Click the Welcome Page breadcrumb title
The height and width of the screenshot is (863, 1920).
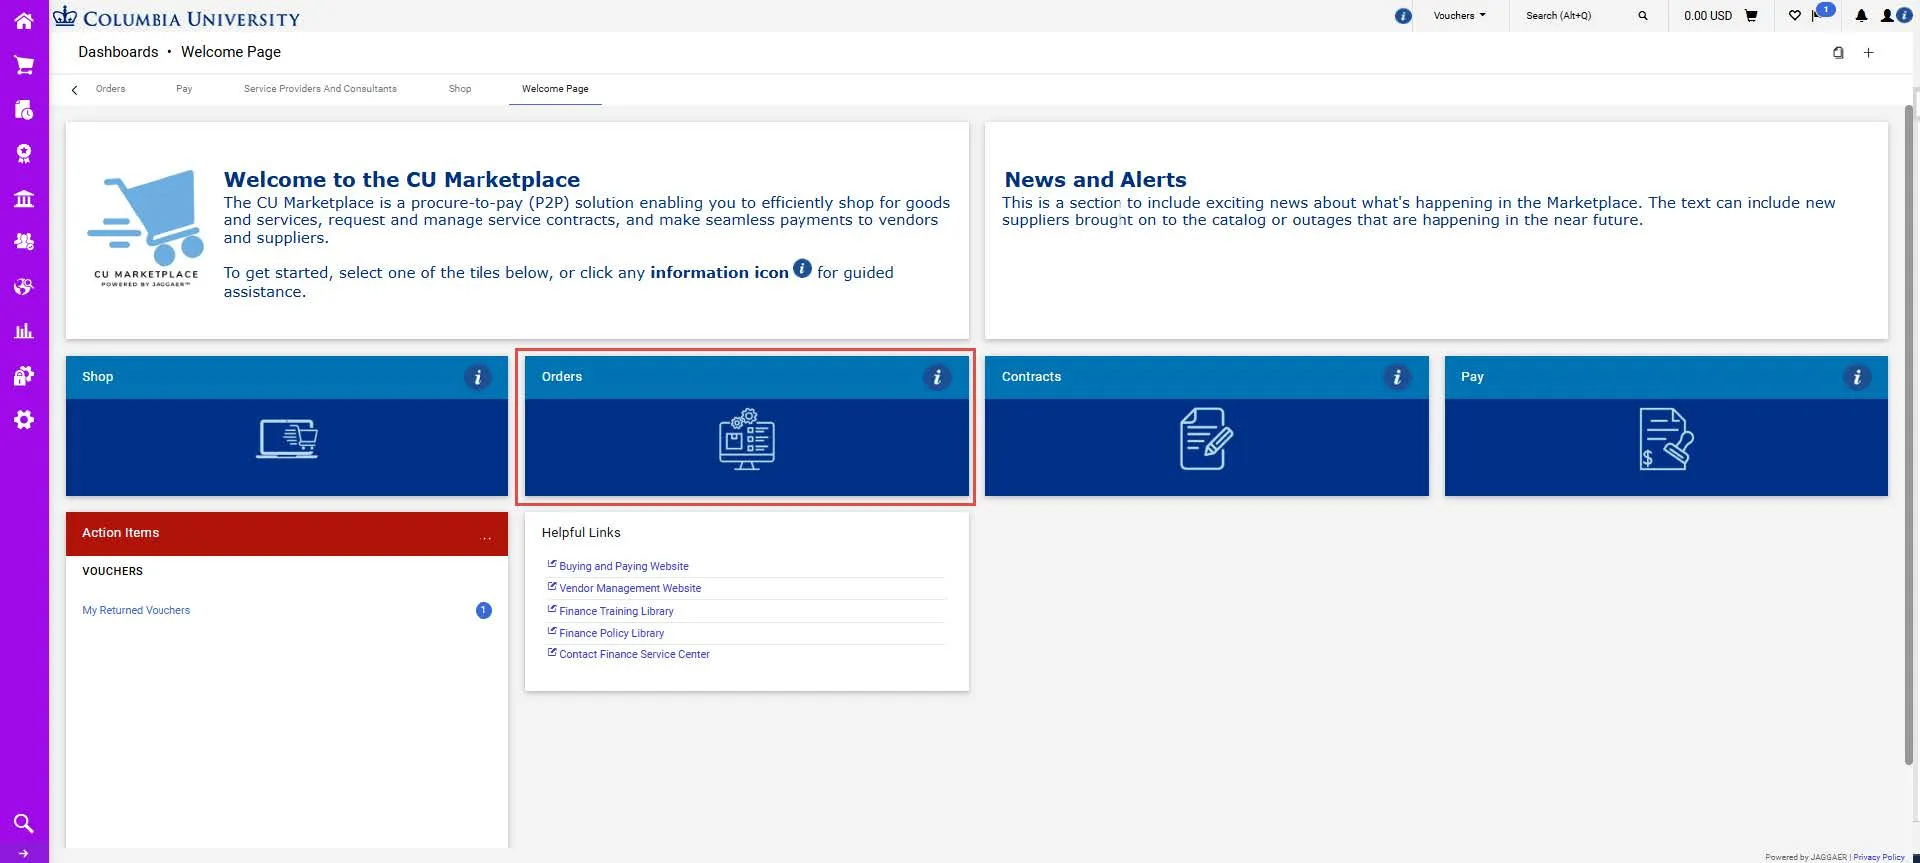(x=231, y=52)
